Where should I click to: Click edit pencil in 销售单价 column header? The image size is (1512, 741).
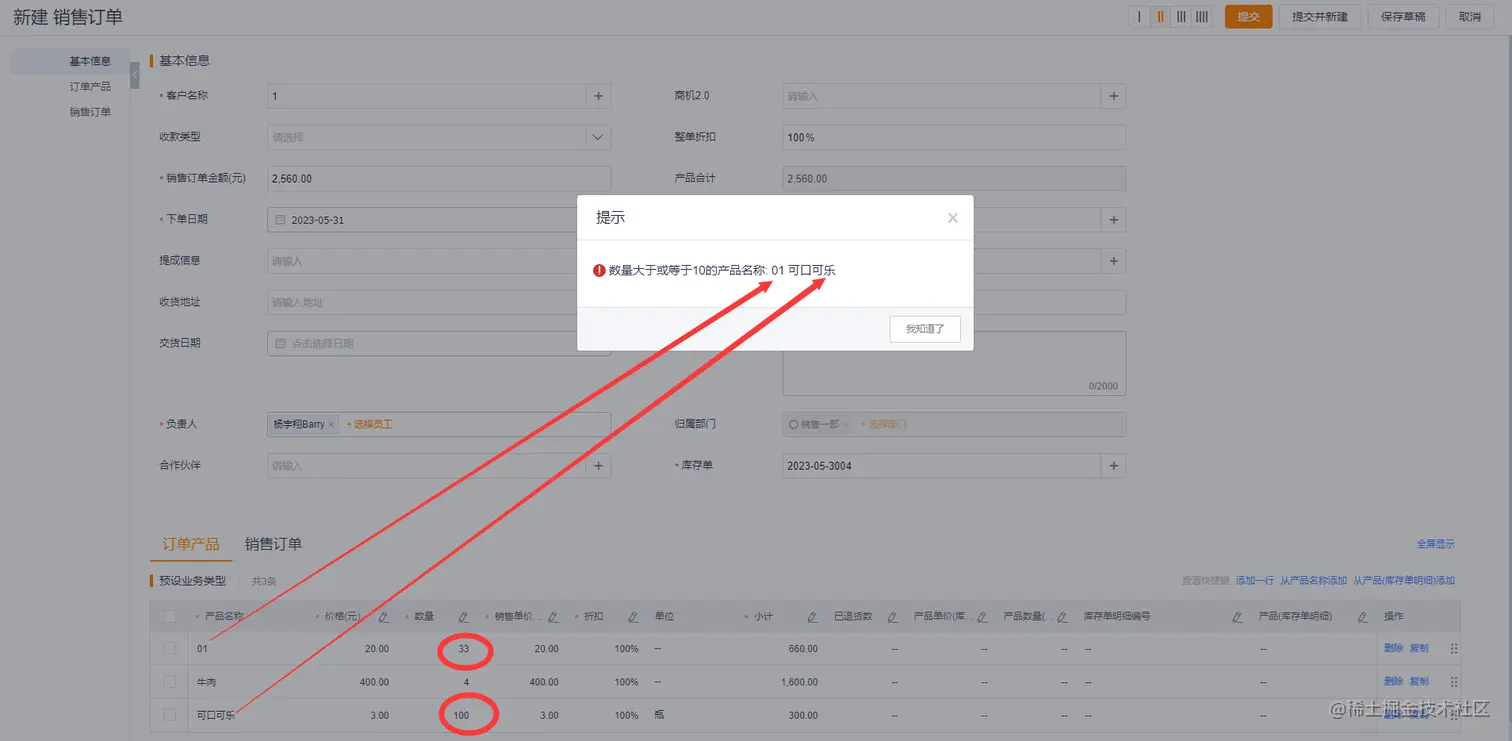tap(553, 617)
